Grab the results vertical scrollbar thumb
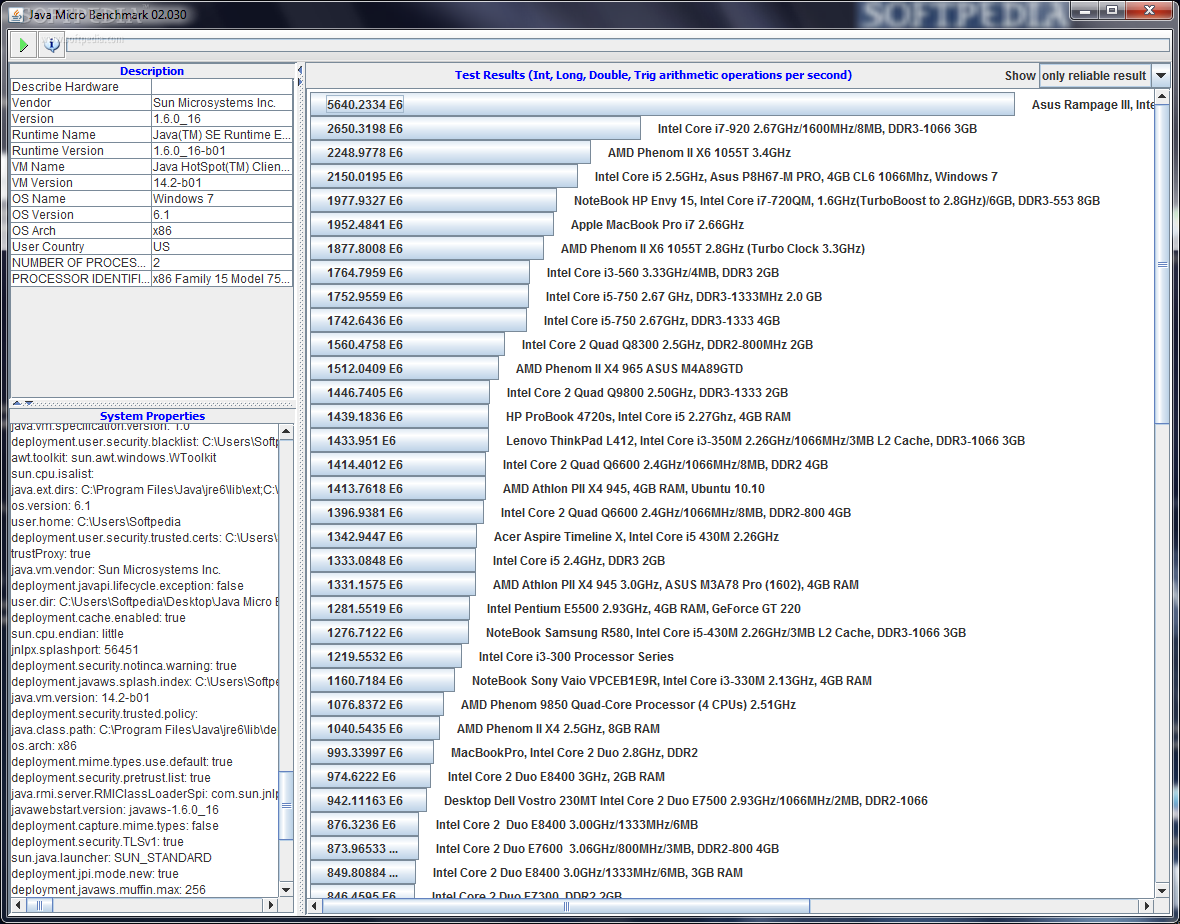The height and width of the screenshot is (924, 1180). (1162, 263)
